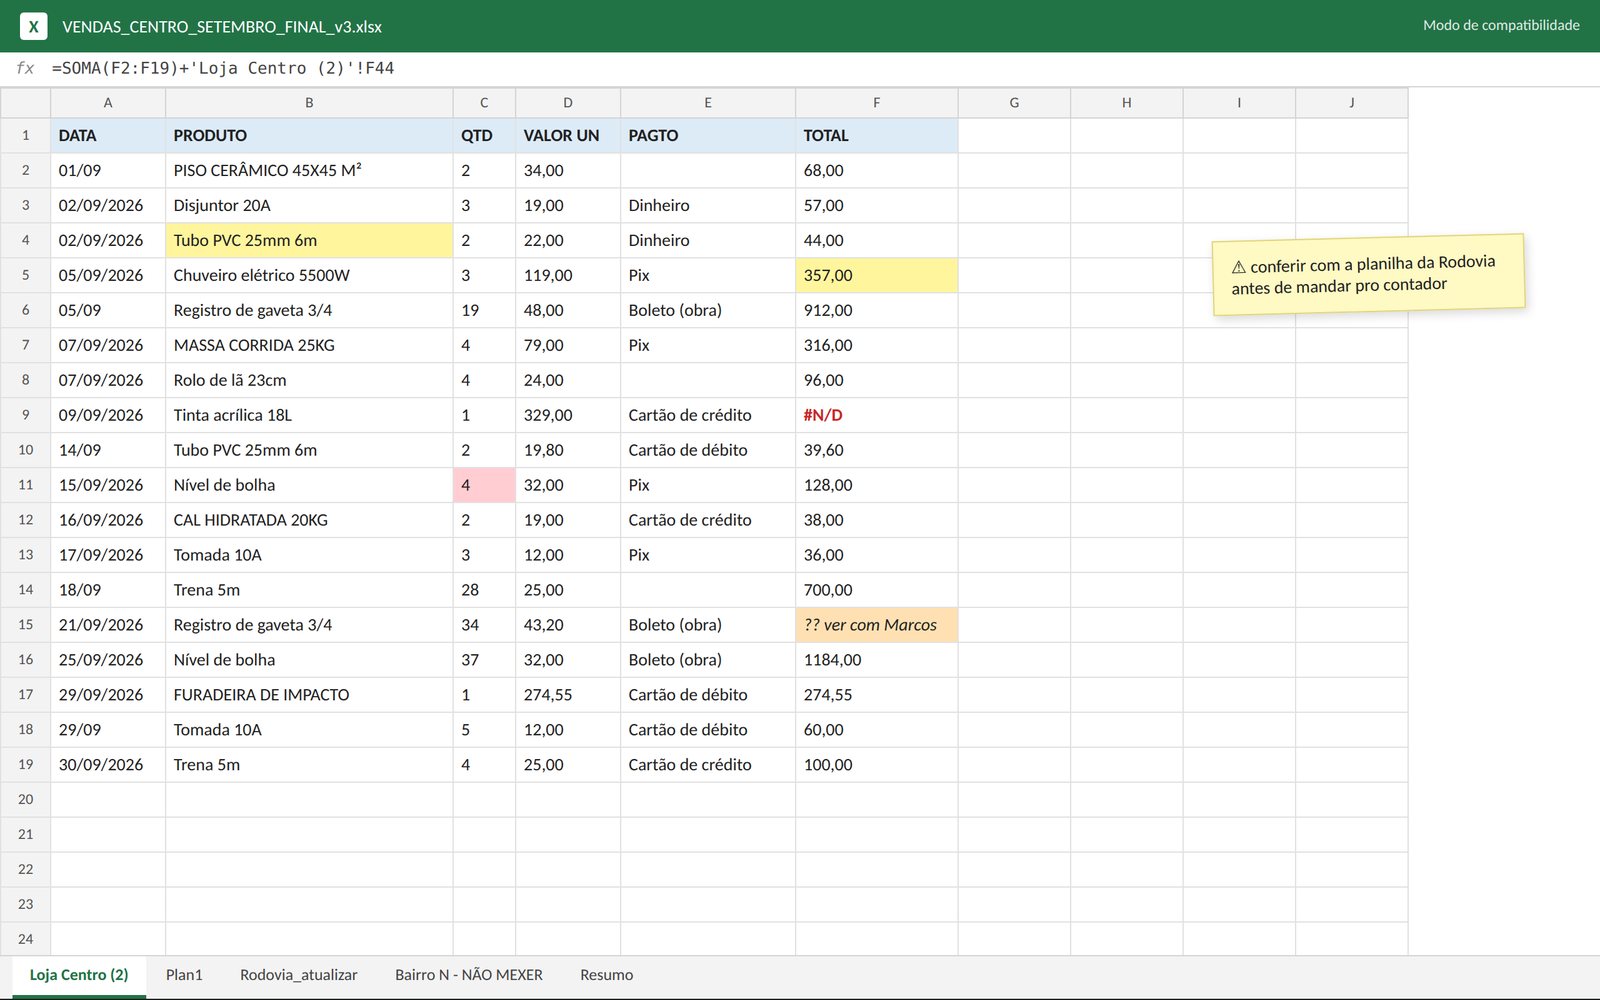Click the TOTAL header cell
The width and height of the screenshot is (1600, 1000).
tap(876, 135)
